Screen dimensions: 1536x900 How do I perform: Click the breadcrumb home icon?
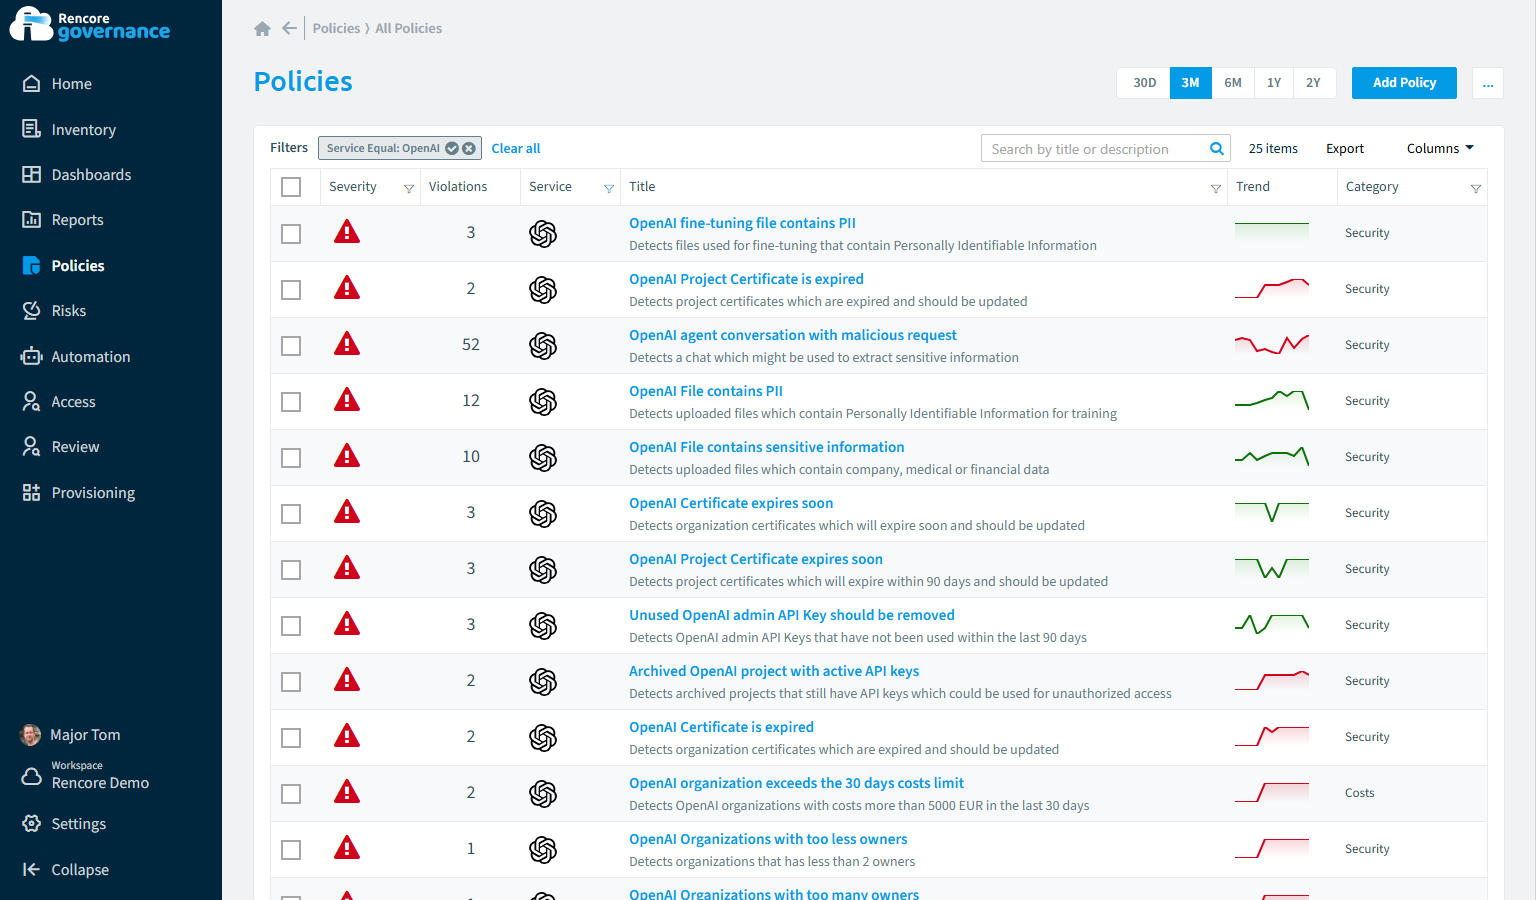(x=263, y=29)
